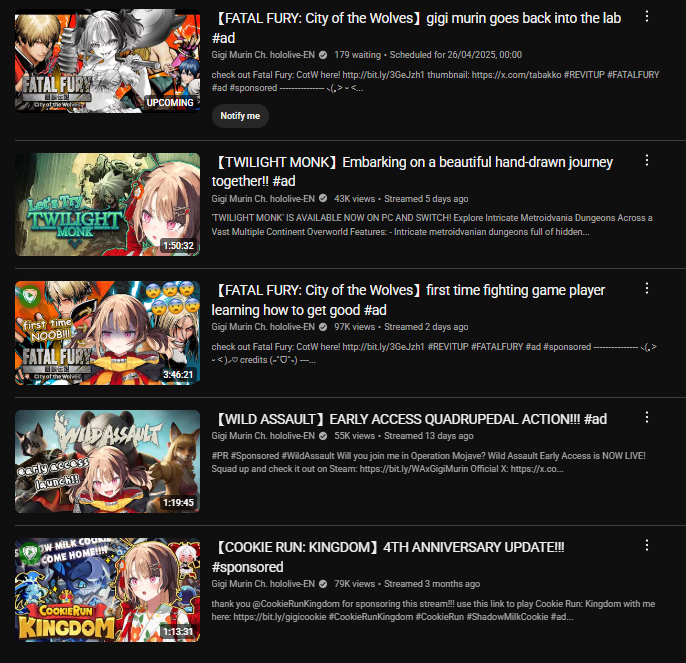The width and height of the screenshot is (686, 663).
Task: Open three-dot menu for Twilight Monk video
Action: pyautogui.click(x=647, y=160)
